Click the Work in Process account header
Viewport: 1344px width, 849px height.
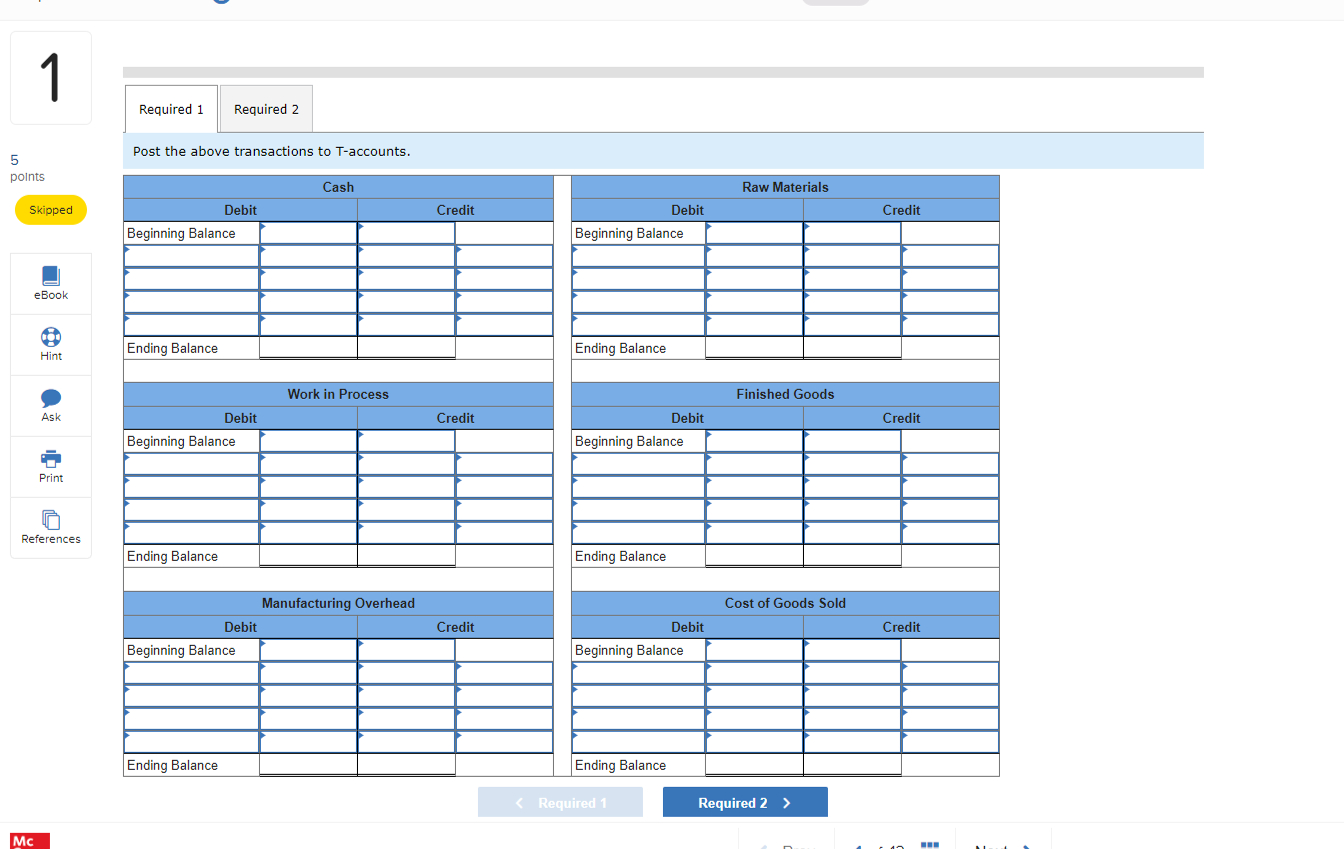click(338, 394)
